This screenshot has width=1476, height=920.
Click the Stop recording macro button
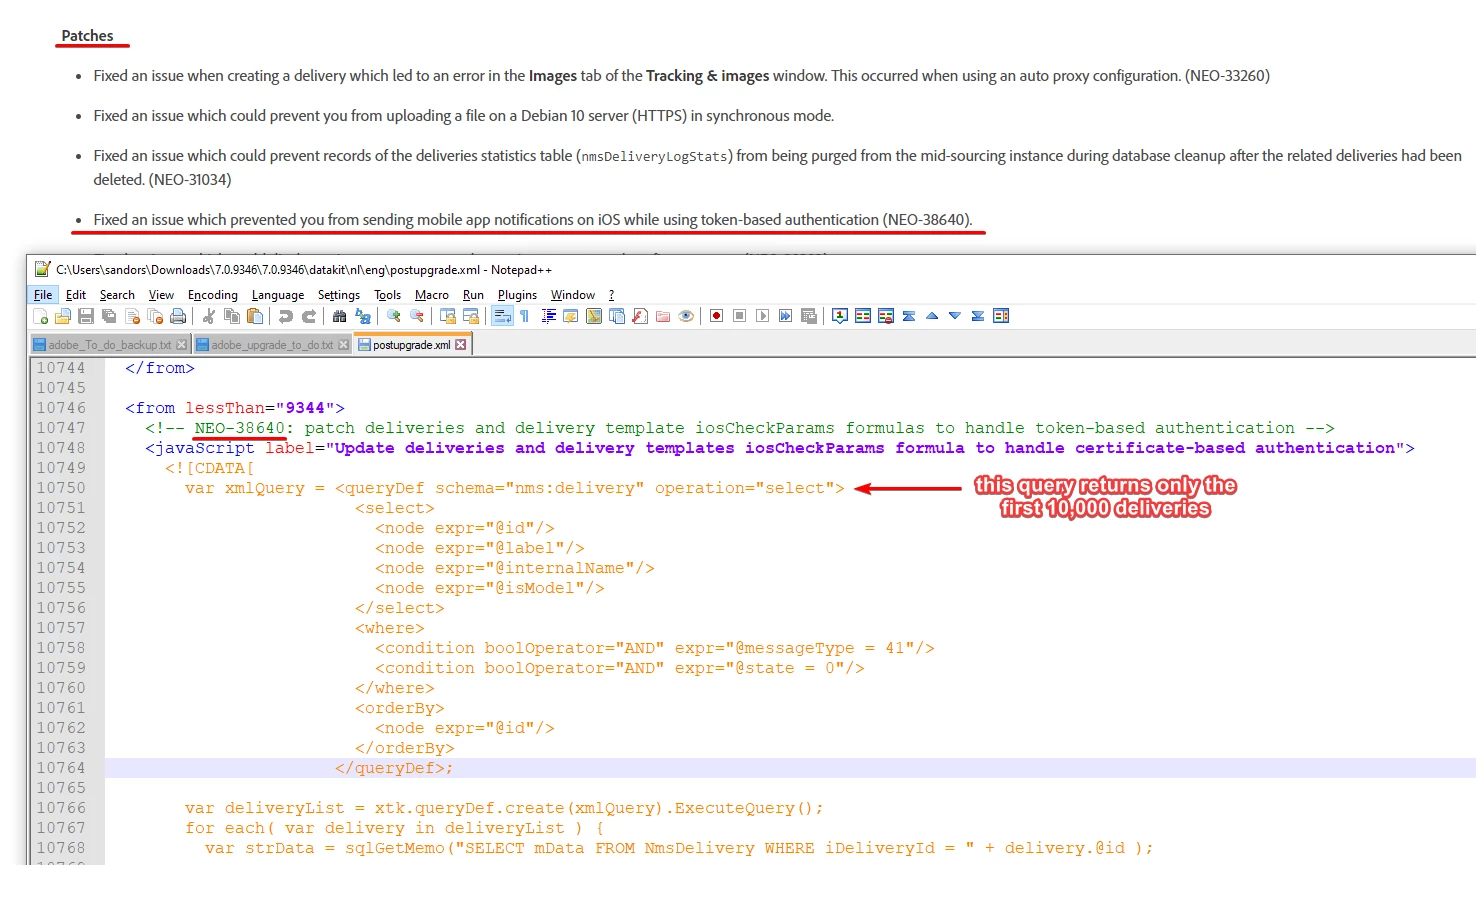click(x=740, y=316)
